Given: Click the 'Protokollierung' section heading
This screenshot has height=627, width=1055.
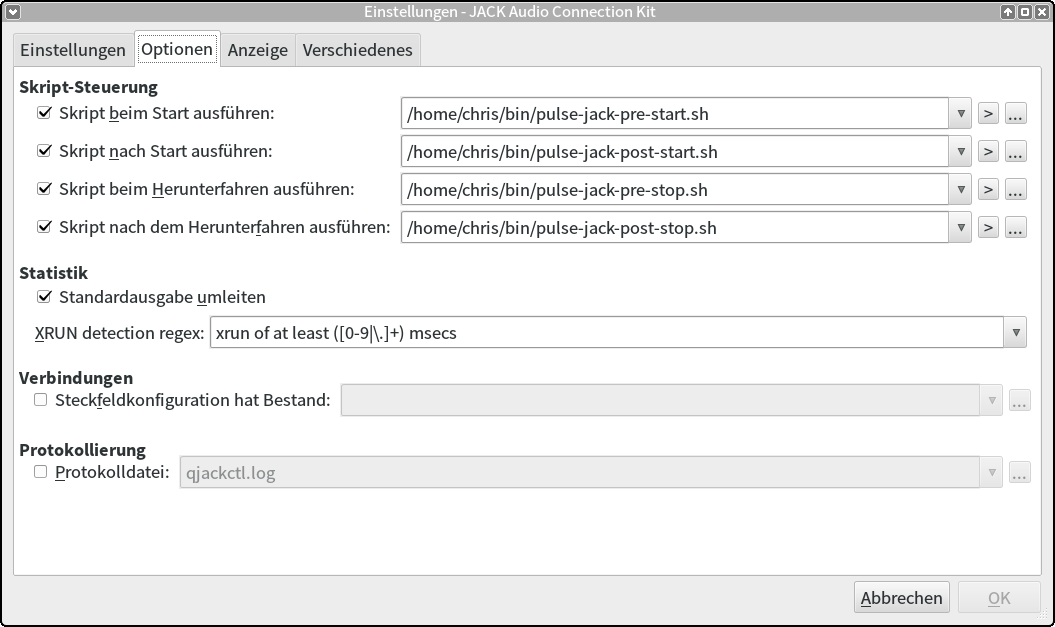Looking at the screenshot, I should coord(82,449).
